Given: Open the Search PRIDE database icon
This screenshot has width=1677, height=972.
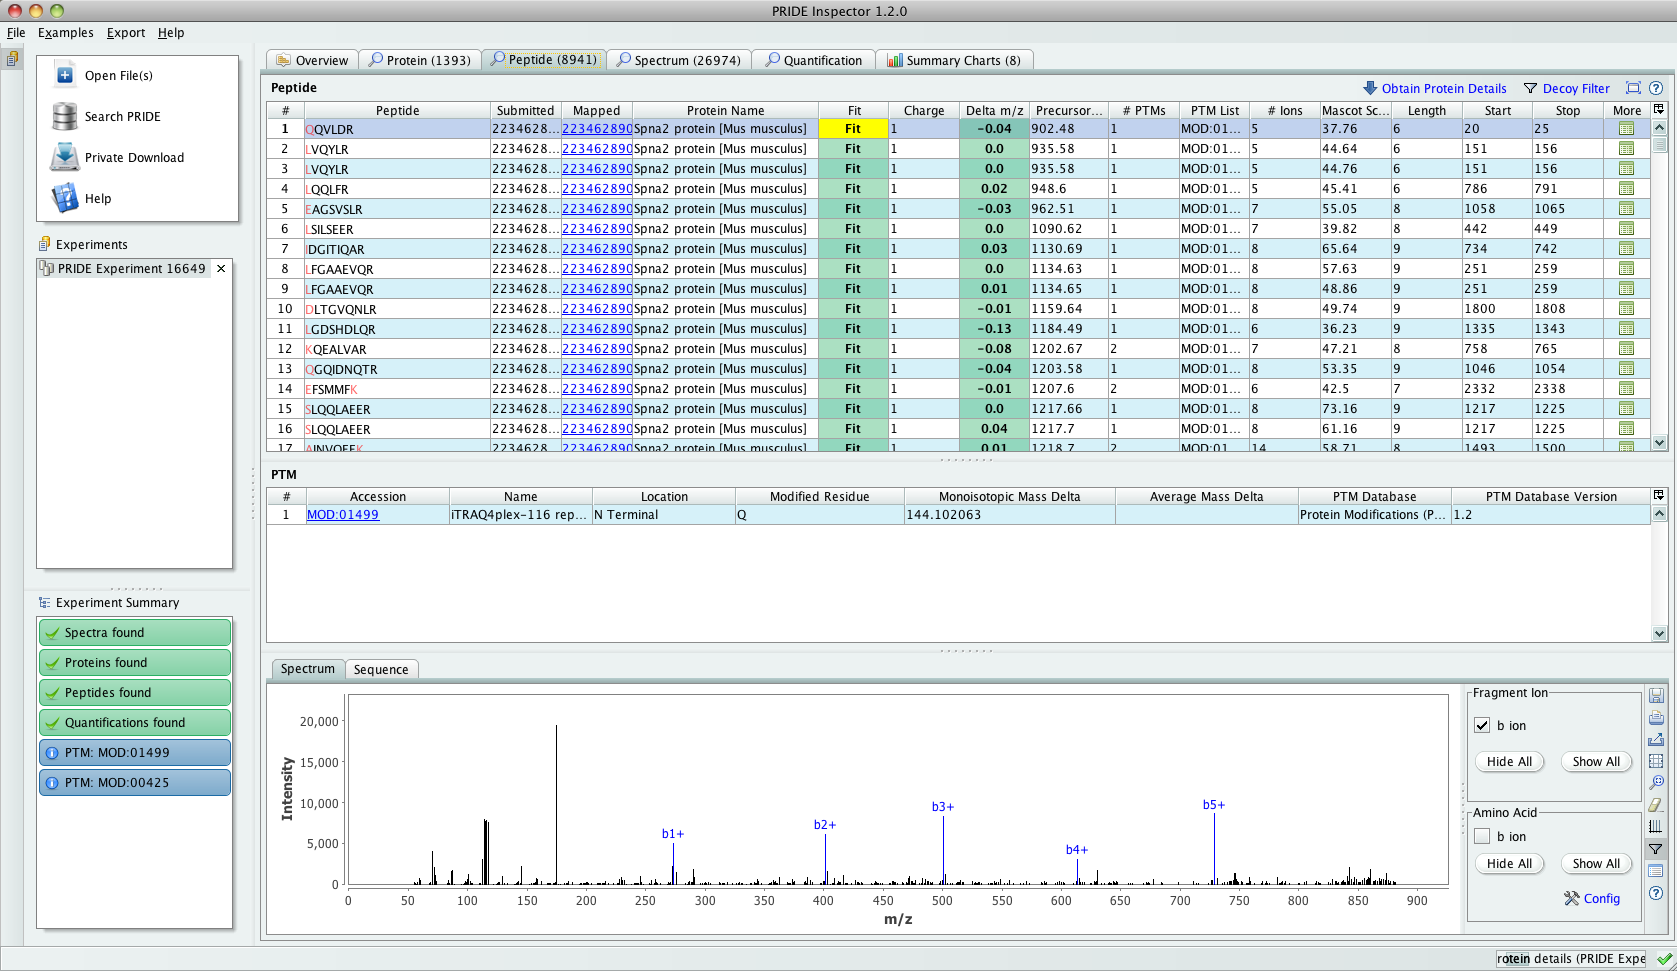Looking at the screenshot, I should pyautogui.click(x=65, y=116).
